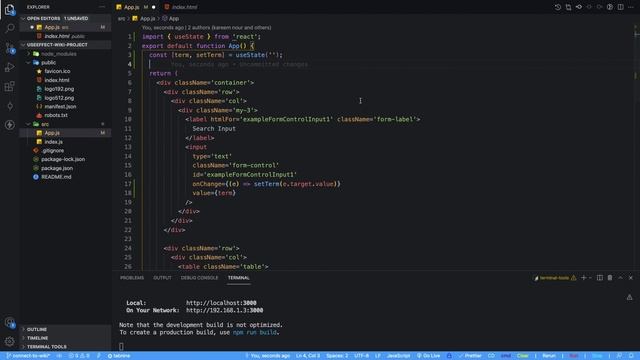
Task: Create a new terminal with plus icon
Action: coord(583,278)
